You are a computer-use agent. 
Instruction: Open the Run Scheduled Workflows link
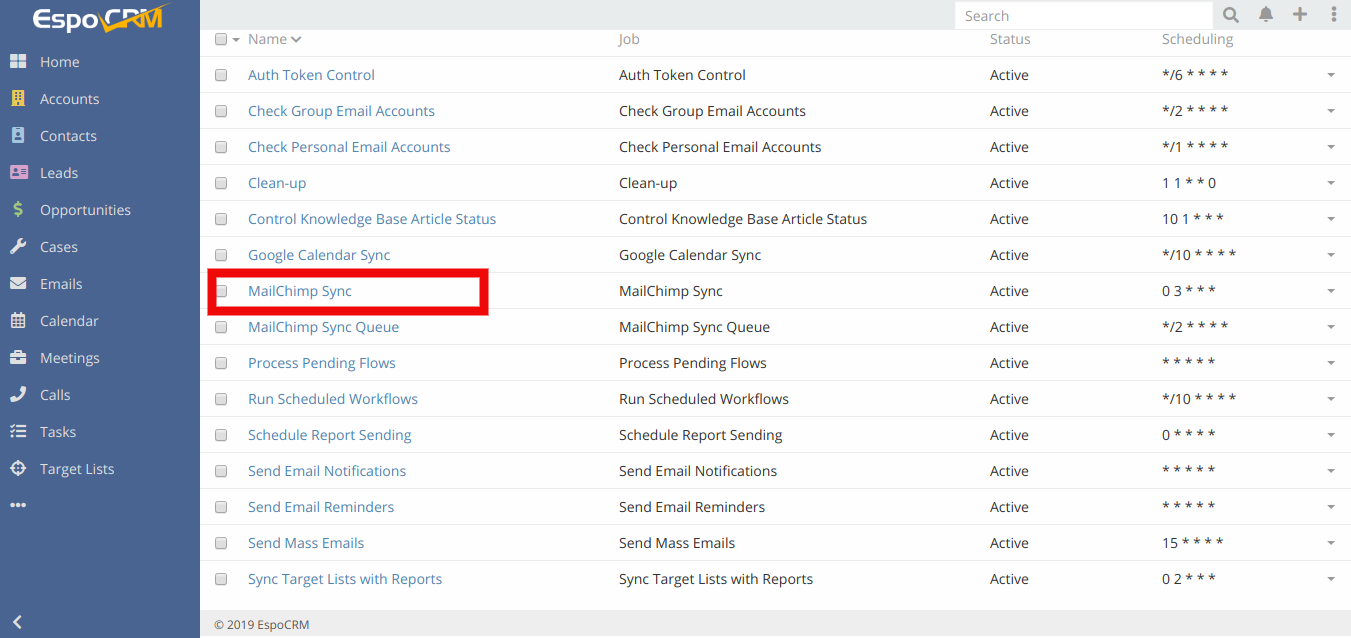pos(333,399)
